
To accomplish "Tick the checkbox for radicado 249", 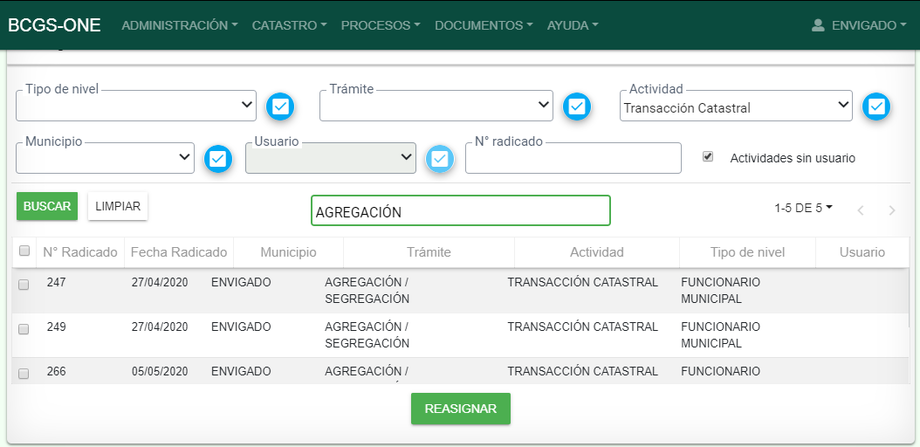I will (x=24, y=328).
